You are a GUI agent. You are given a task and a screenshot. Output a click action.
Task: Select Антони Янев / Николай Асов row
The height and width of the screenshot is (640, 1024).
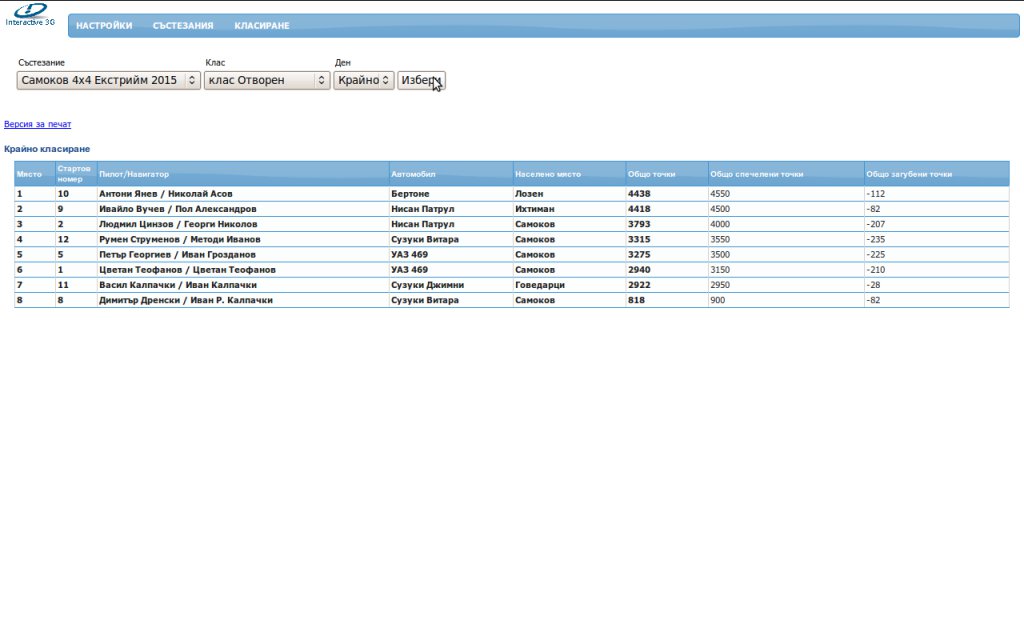click(512, 194)
